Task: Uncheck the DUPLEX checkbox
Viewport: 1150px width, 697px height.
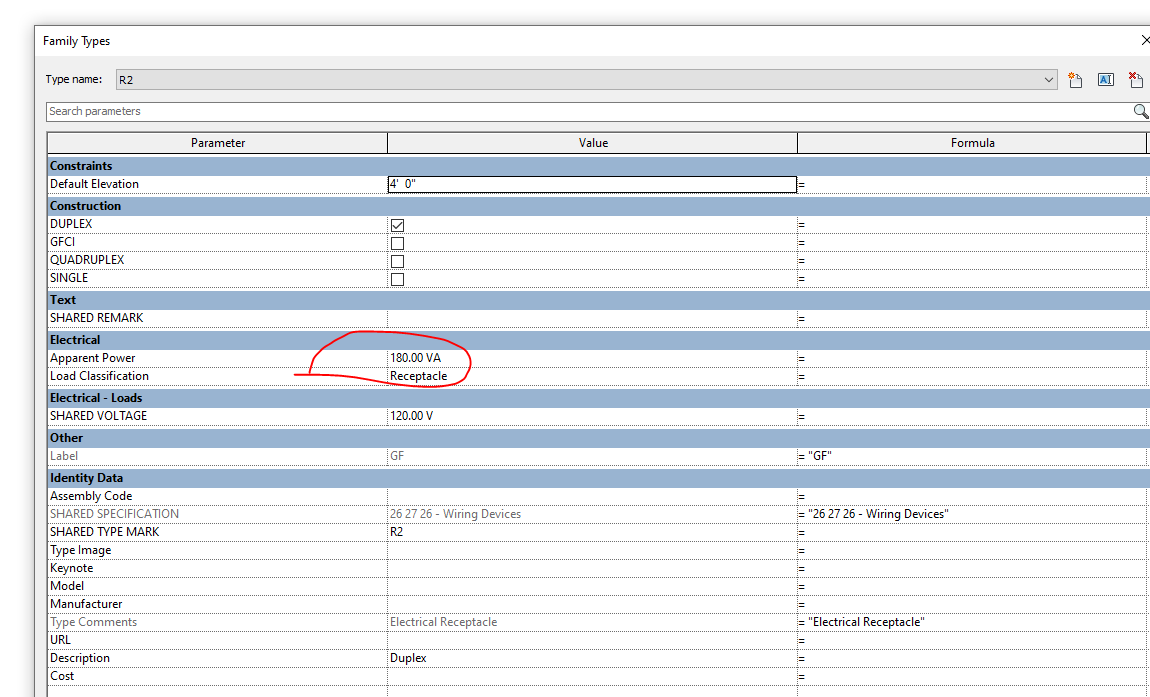Action: pyautogui.click(x=397, y=225)
